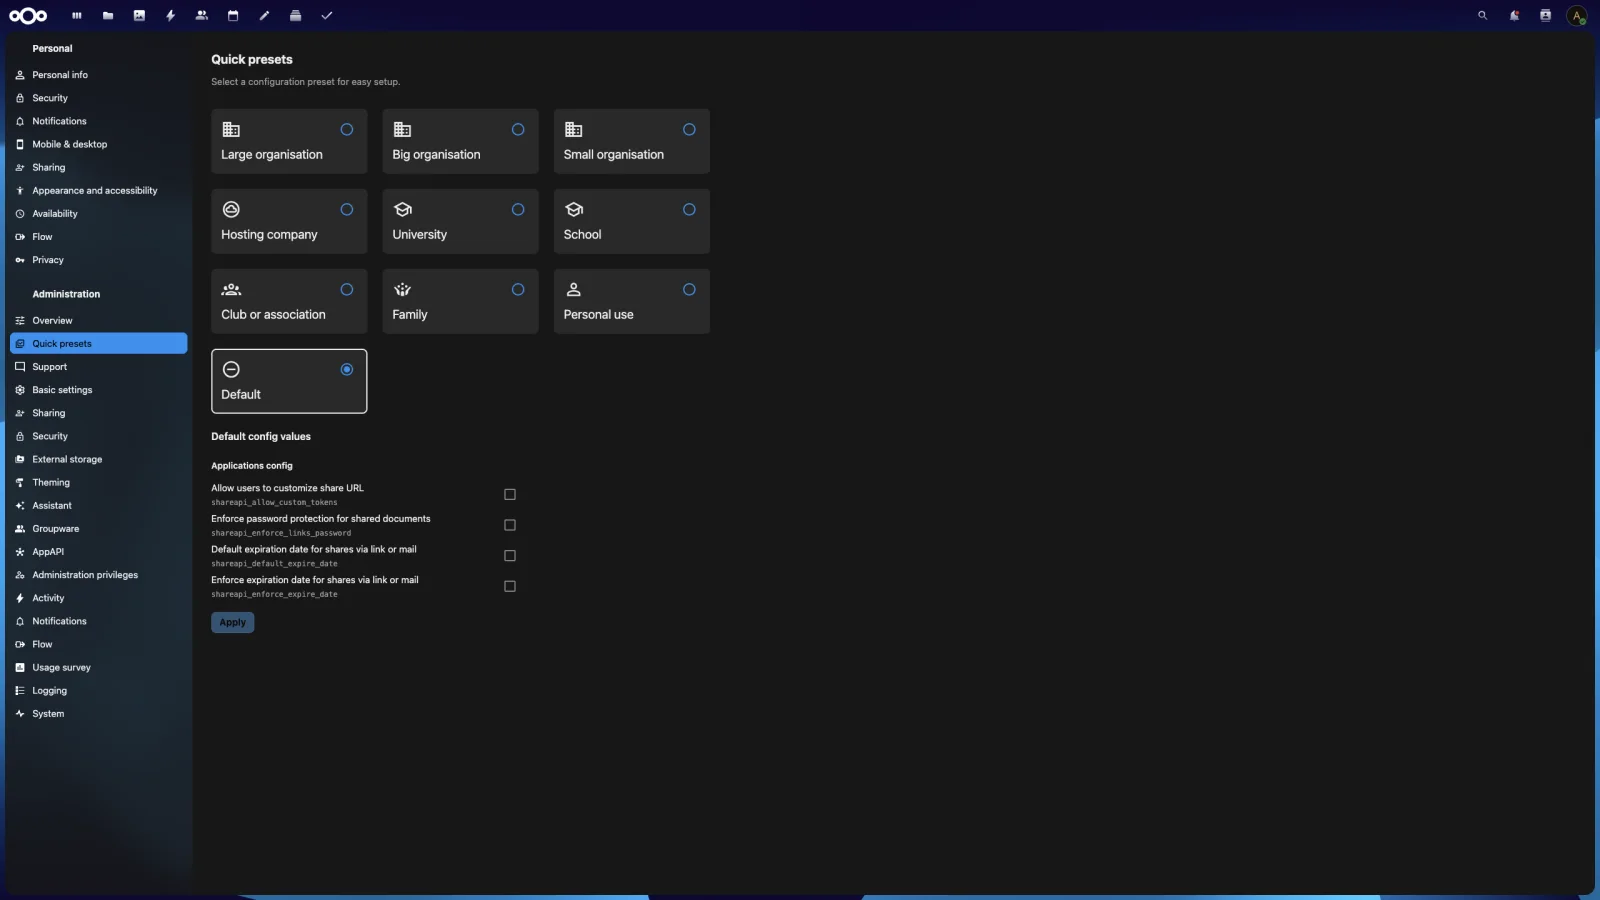Open Sharing under Personal section
This screenshot has width=1600, height=900.
[x=98, y=167]
